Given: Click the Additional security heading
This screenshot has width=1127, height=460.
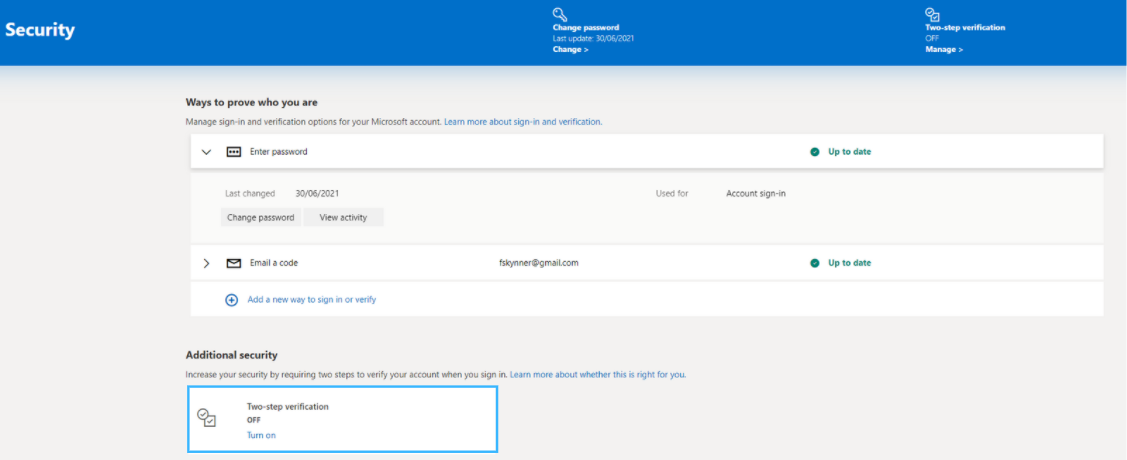Looking at the screenshot, I should coord(231,355).
